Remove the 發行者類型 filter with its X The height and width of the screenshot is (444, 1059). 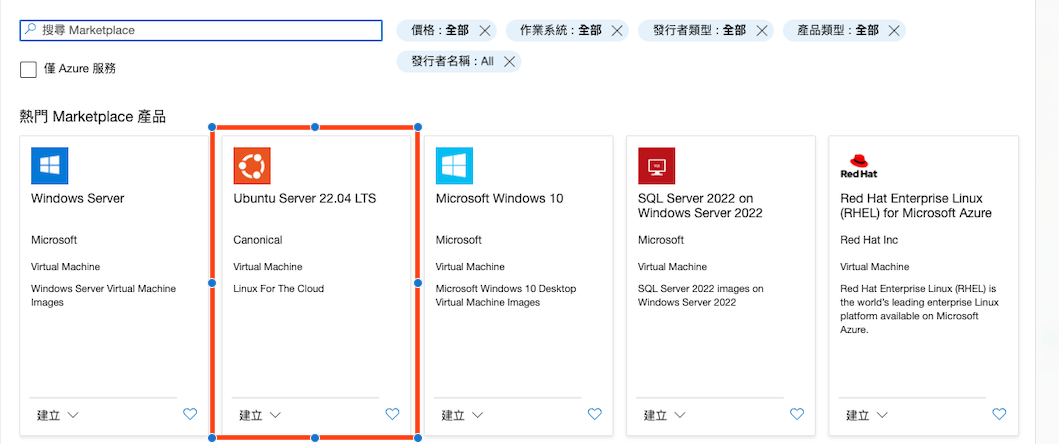click(761, 30)
